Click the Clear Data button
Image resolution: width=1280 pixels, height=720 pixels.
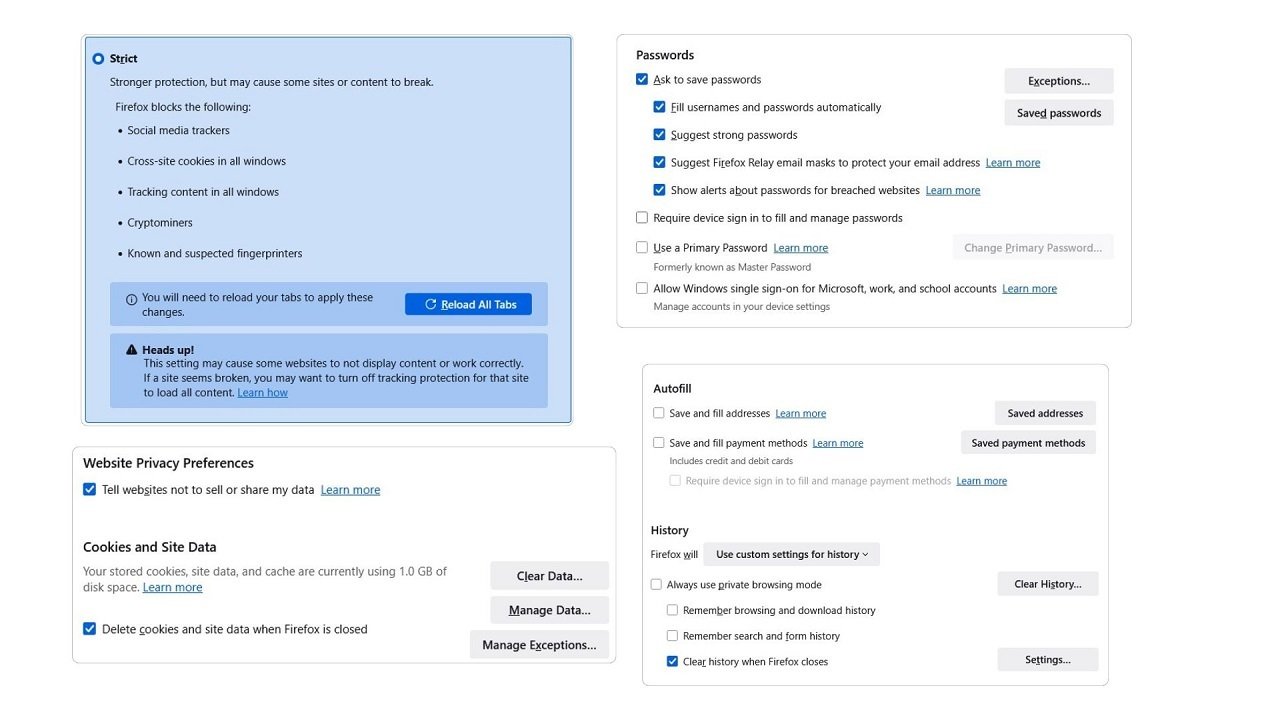pyautogui.click(x=549, y=575)
